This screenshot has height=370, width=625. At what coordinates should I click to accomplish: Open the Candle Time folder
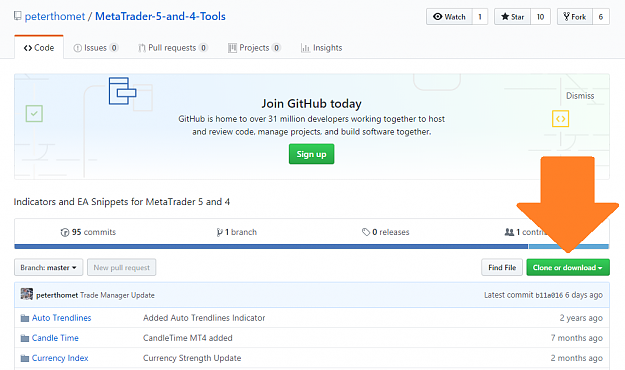click(55, 338)
